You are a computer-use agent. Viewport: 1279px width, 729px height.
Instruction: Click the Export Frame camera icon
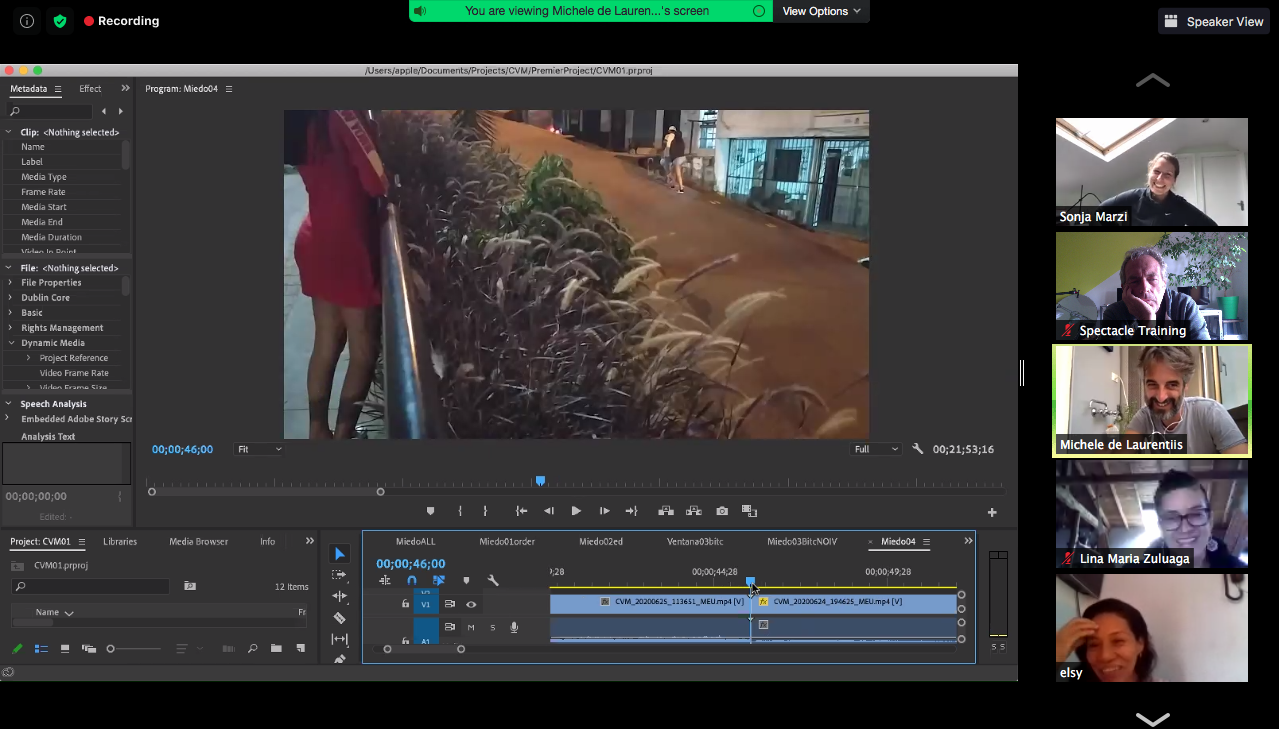tap(722, 511)
